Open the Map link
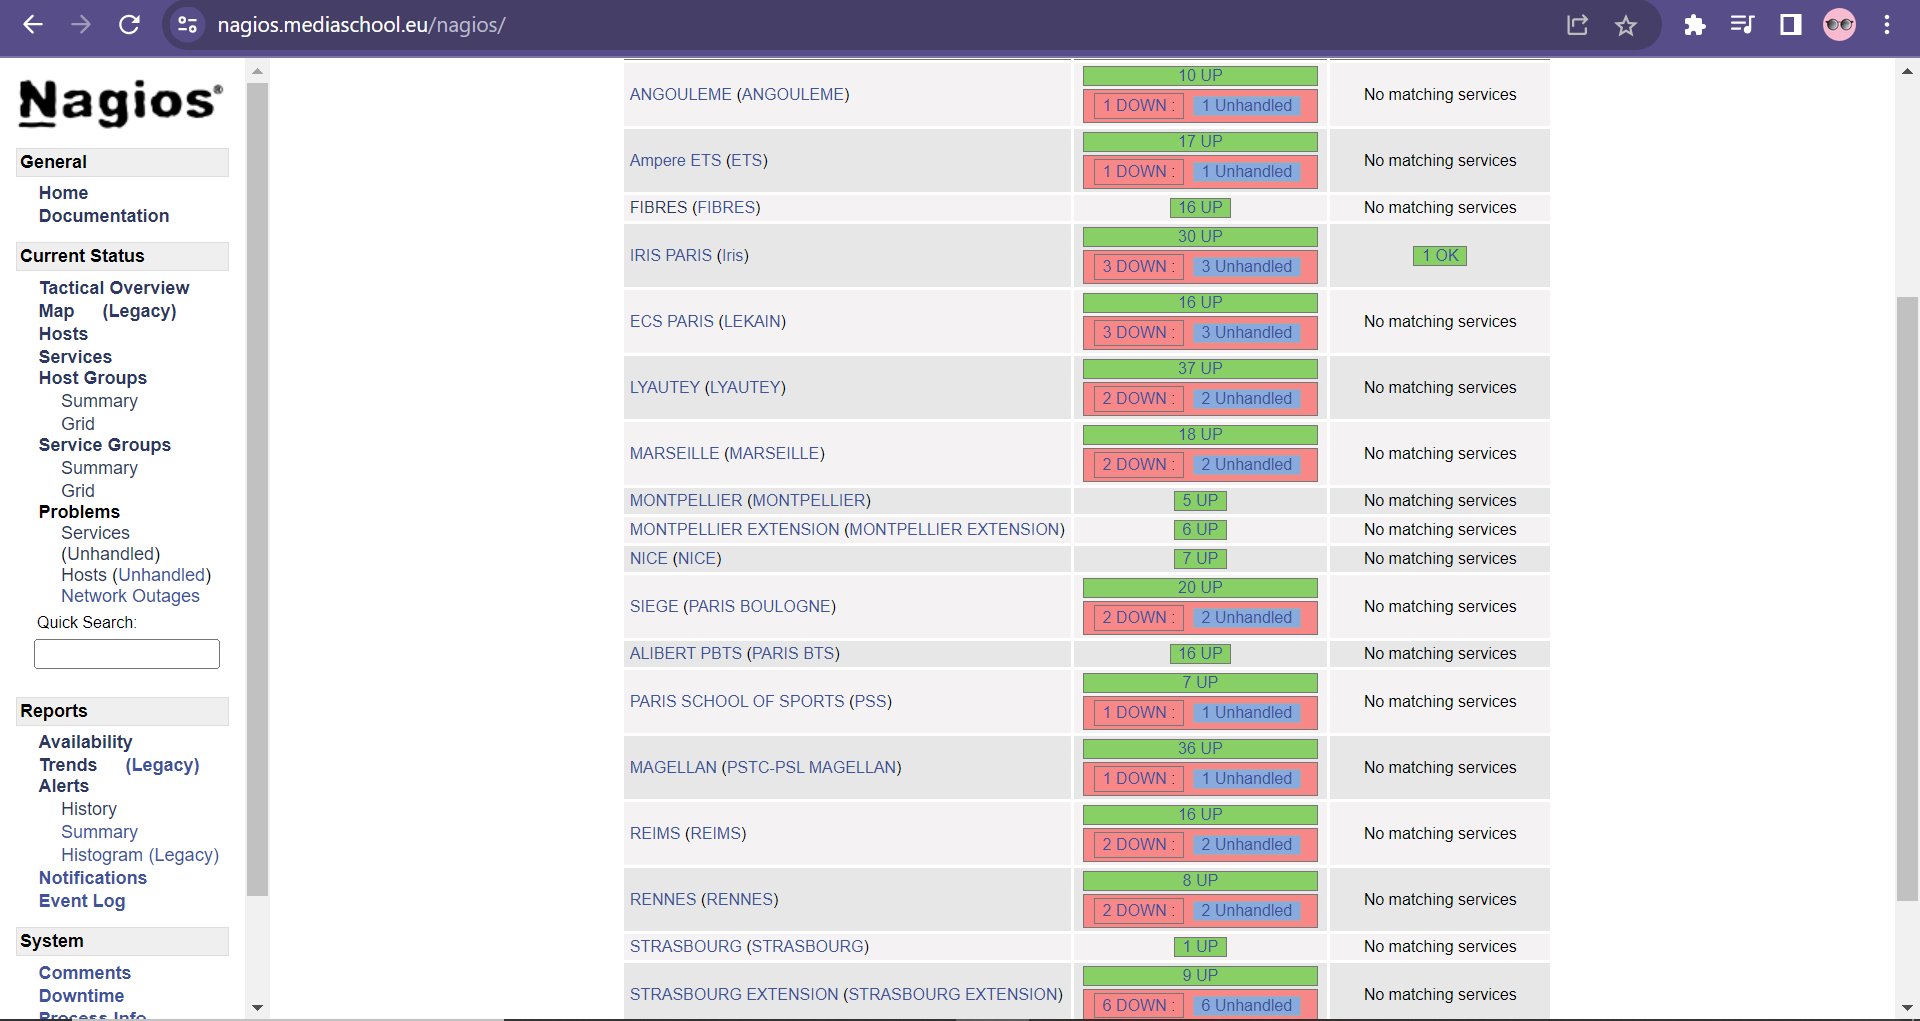Screen dimensions: 1920x1021 (56, 311)
